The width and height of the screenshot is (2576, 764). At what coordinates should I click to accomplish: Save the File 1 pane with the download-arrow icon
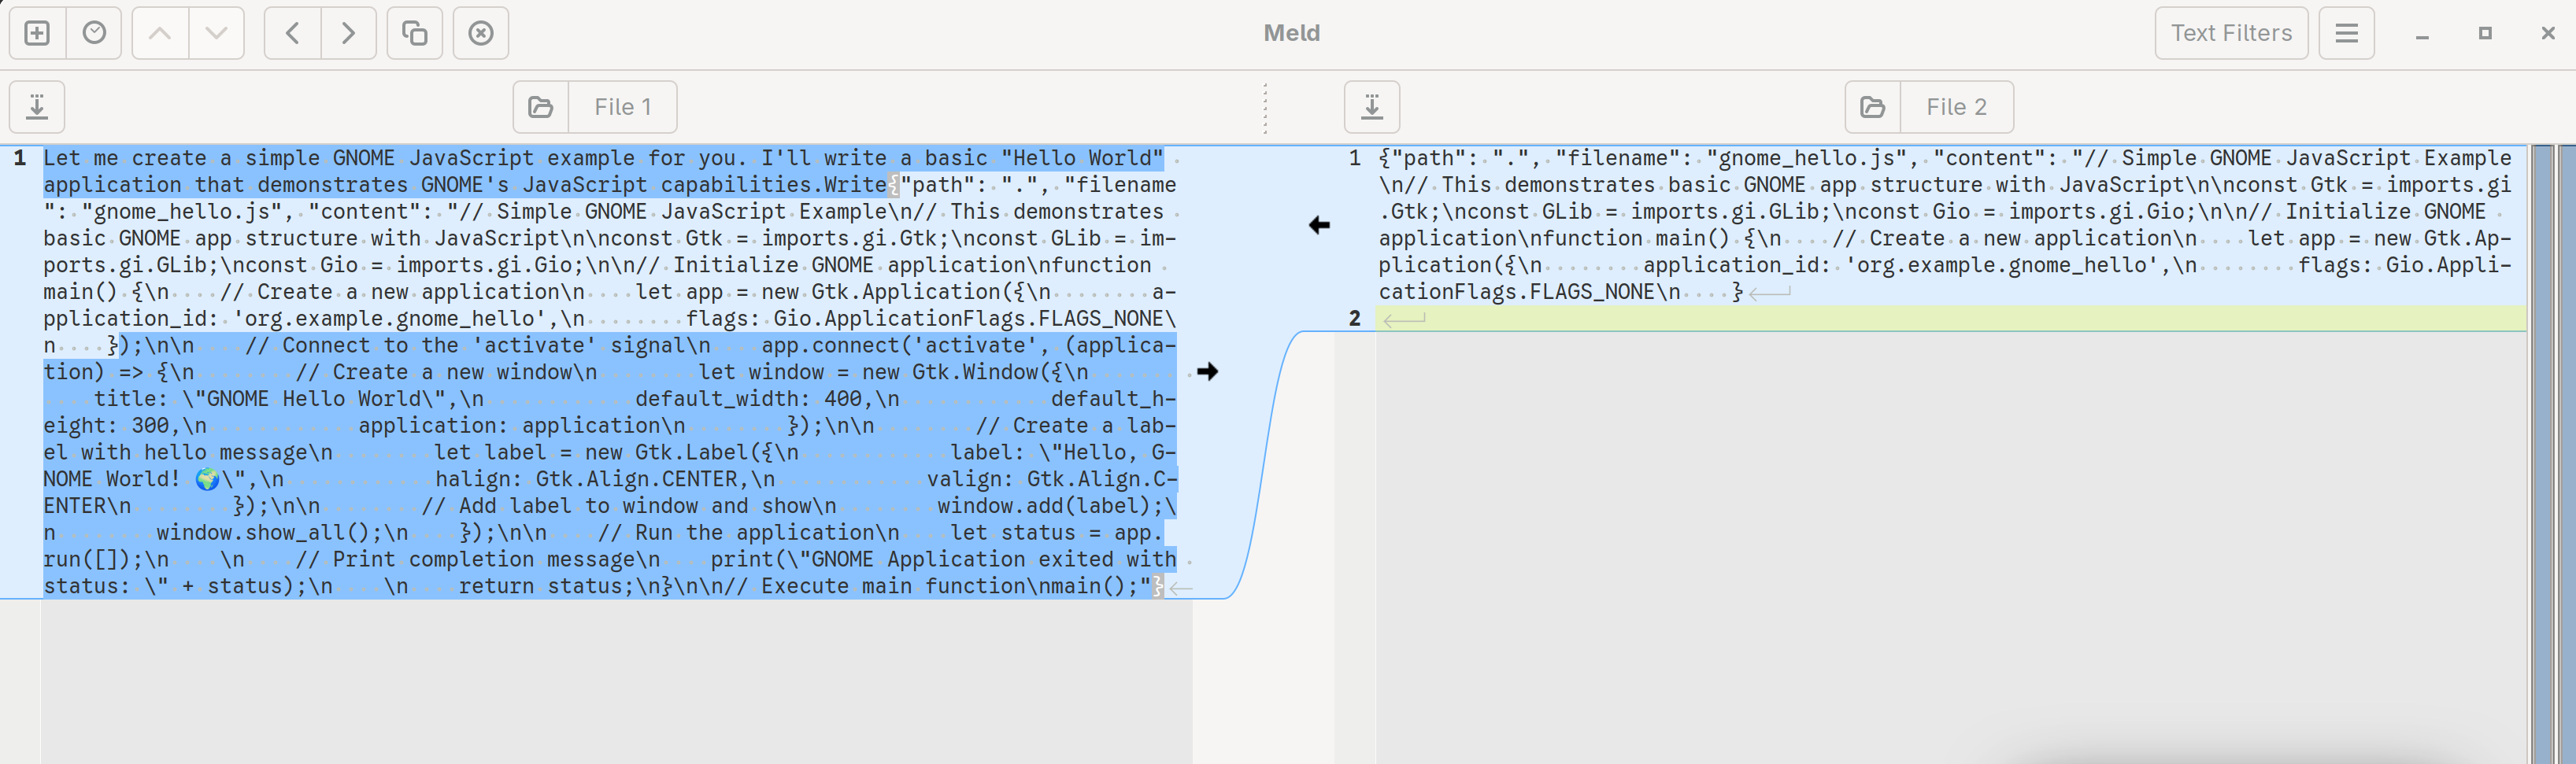pyautogui.click(x=37, y=107)
